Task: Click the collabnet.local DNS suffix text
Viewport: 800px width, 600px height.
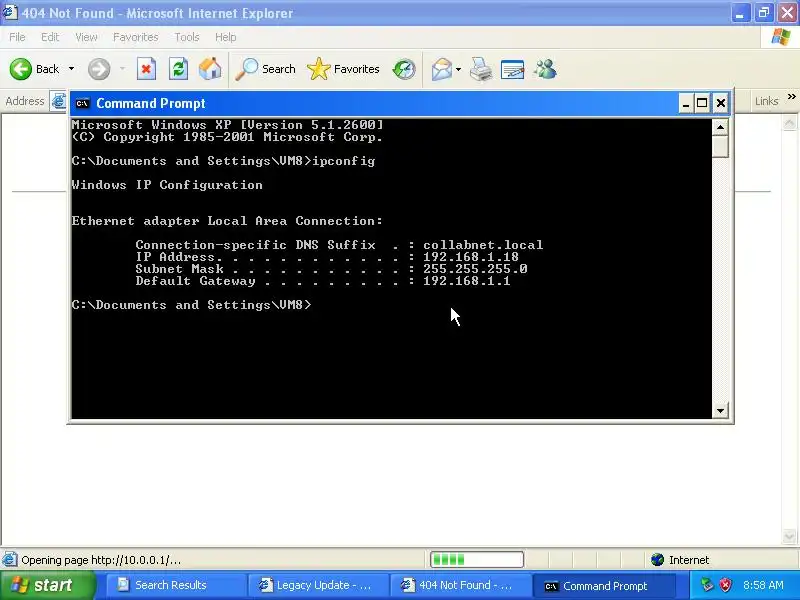Action: click(x=483, y=245)
